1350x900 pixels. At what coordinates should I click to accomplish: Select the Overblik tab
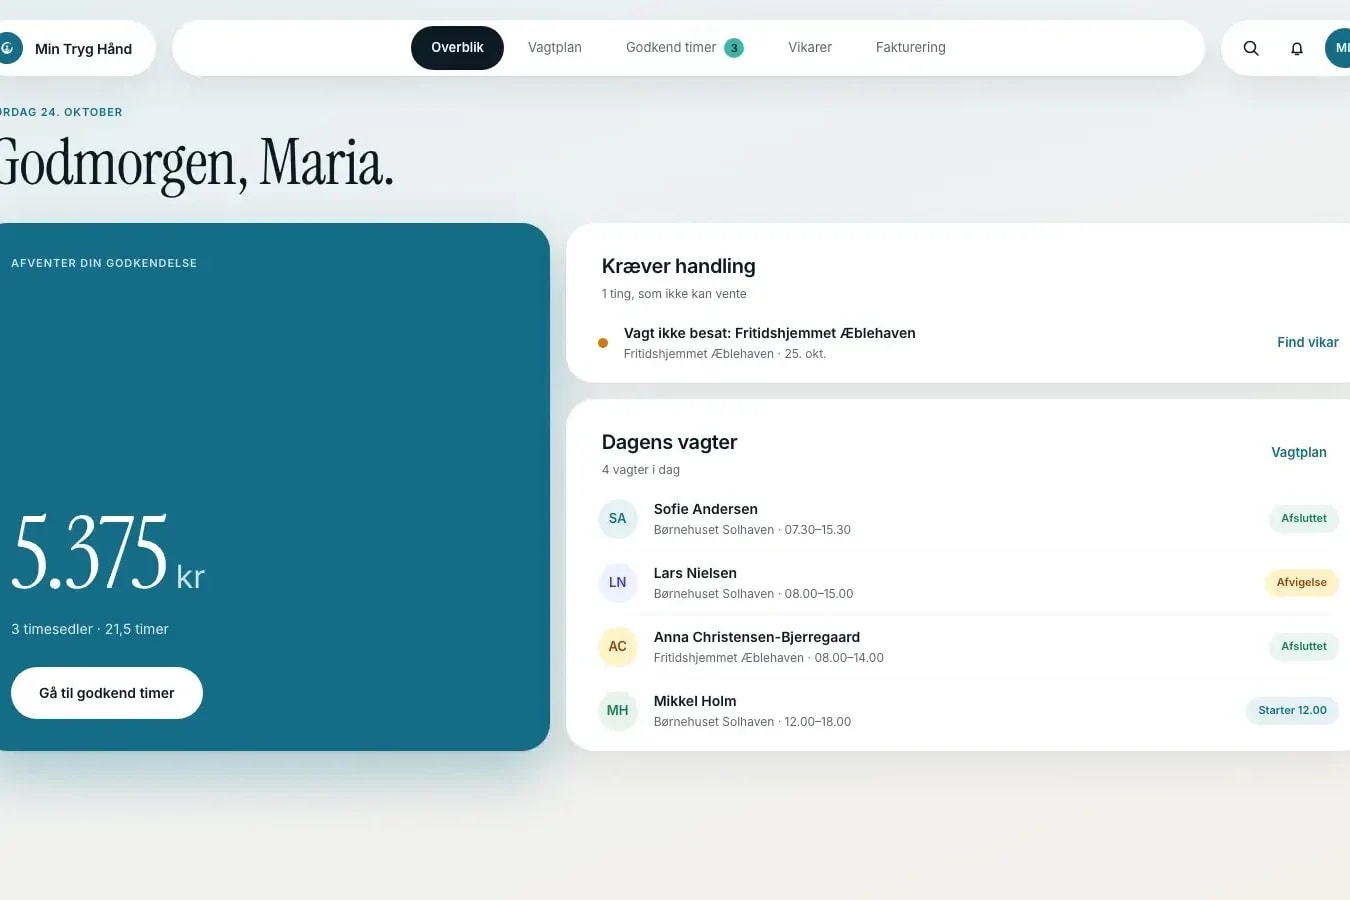click(x=457, y=48)
